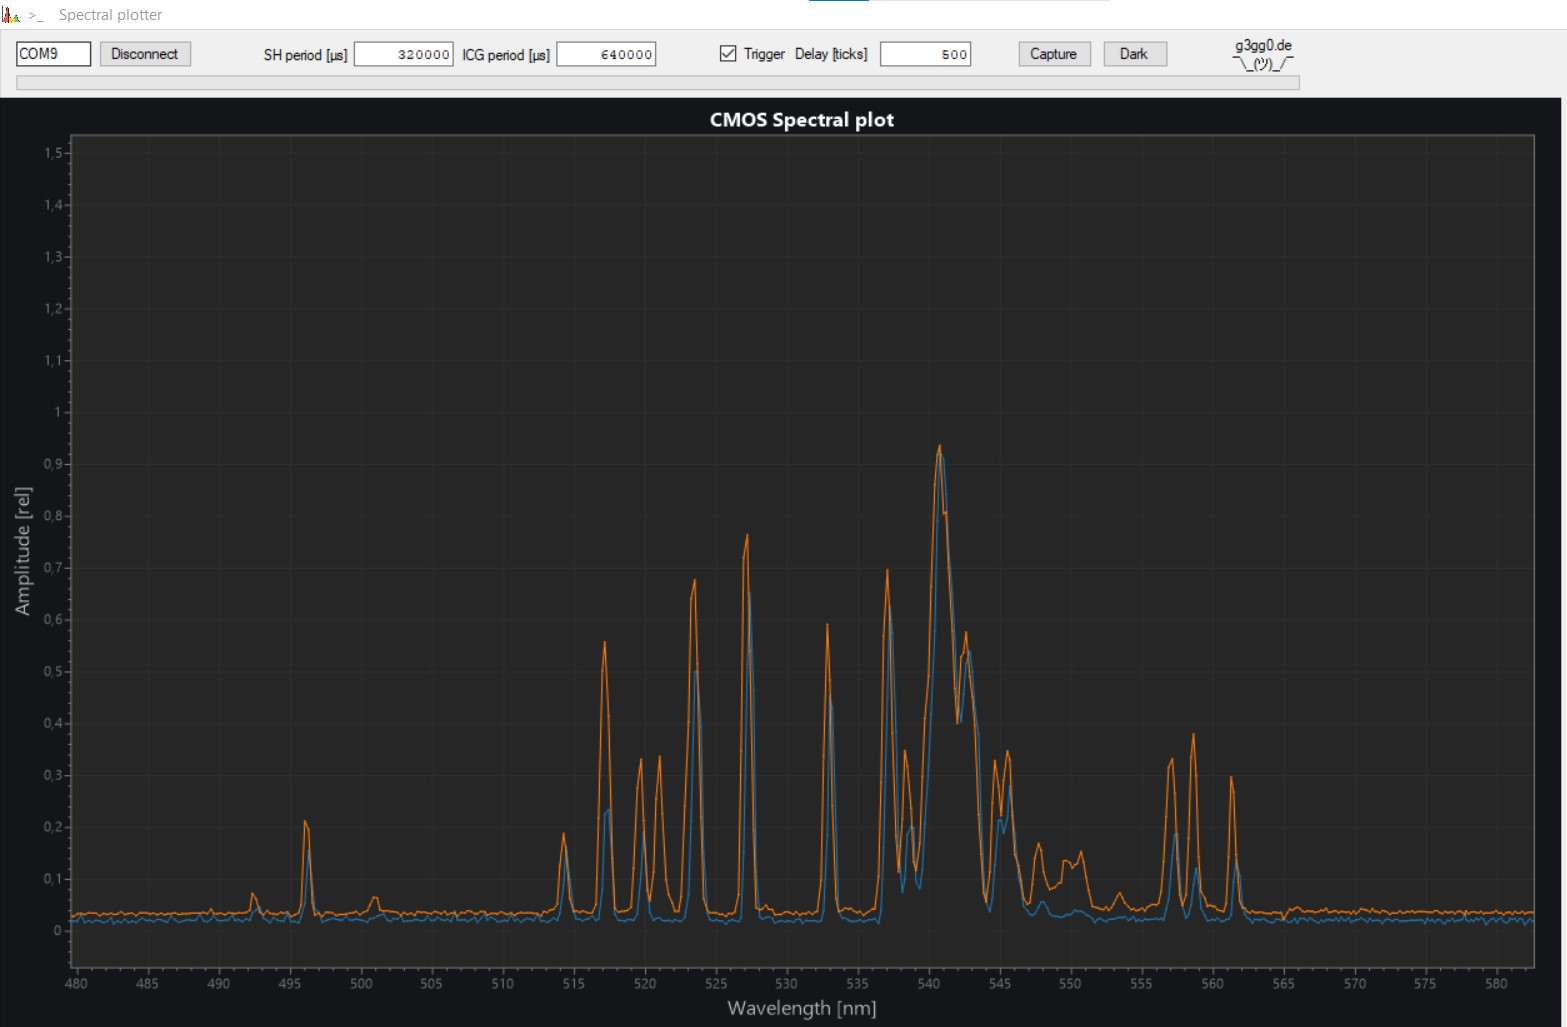
Task: Click the Dark button
Action: click(1134, 54)
